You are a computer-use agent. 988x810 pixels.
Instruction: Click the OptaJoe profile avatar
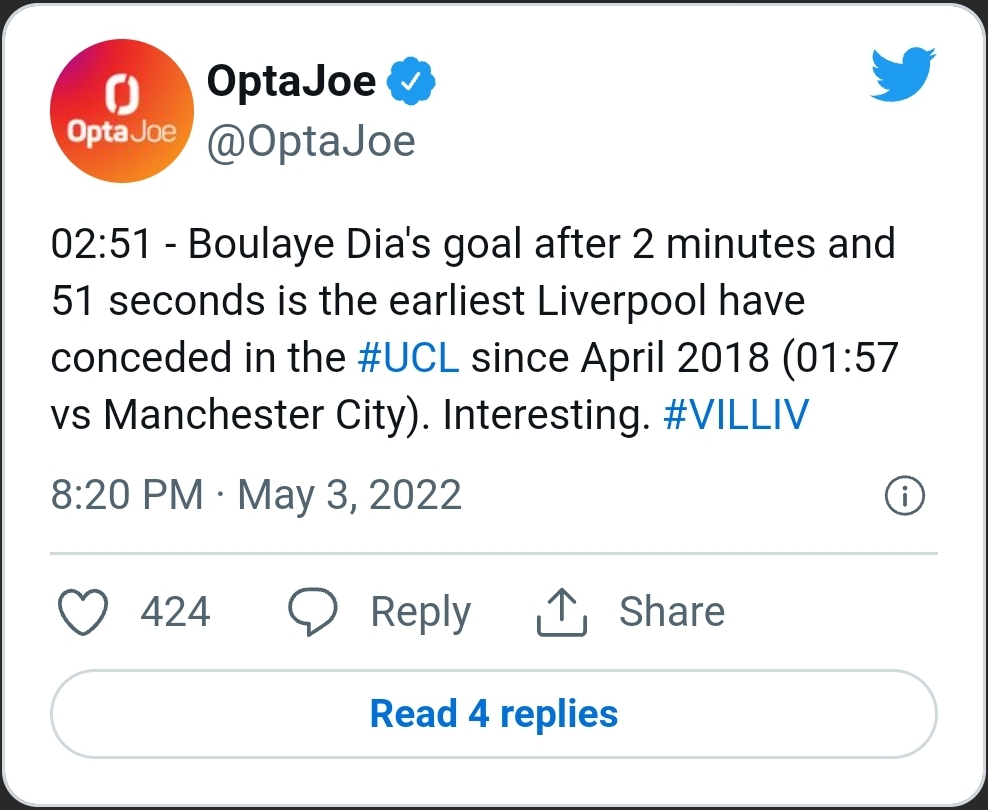click(x=122, y=111)
